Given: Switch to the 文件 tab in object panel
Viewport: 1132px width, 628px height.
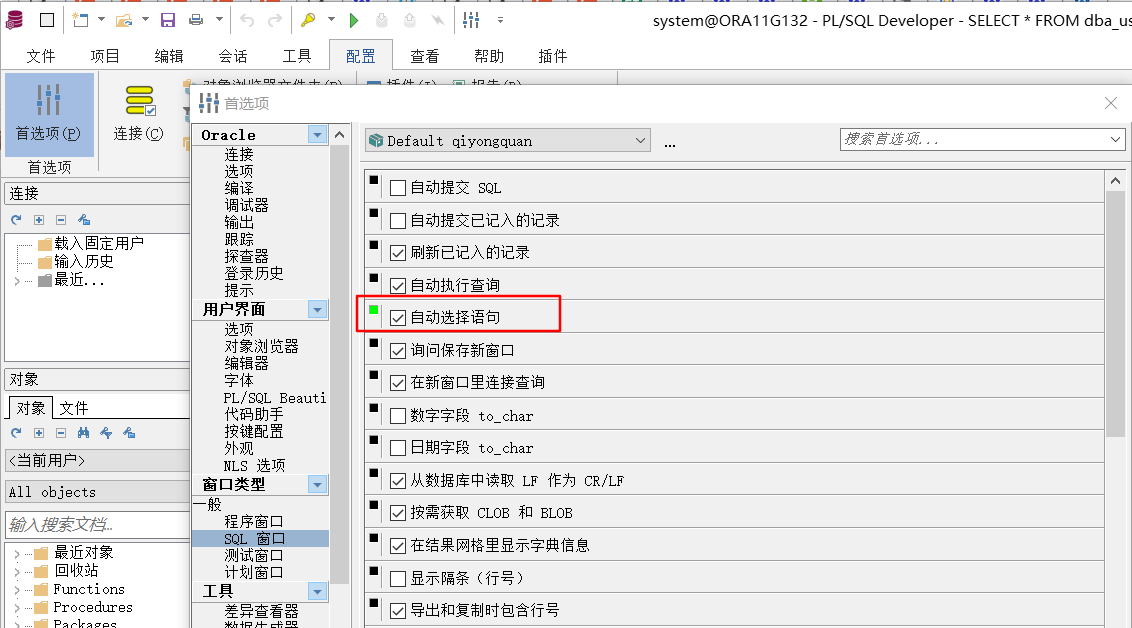Looking at the screenshot, I should [x=73, y=408].
